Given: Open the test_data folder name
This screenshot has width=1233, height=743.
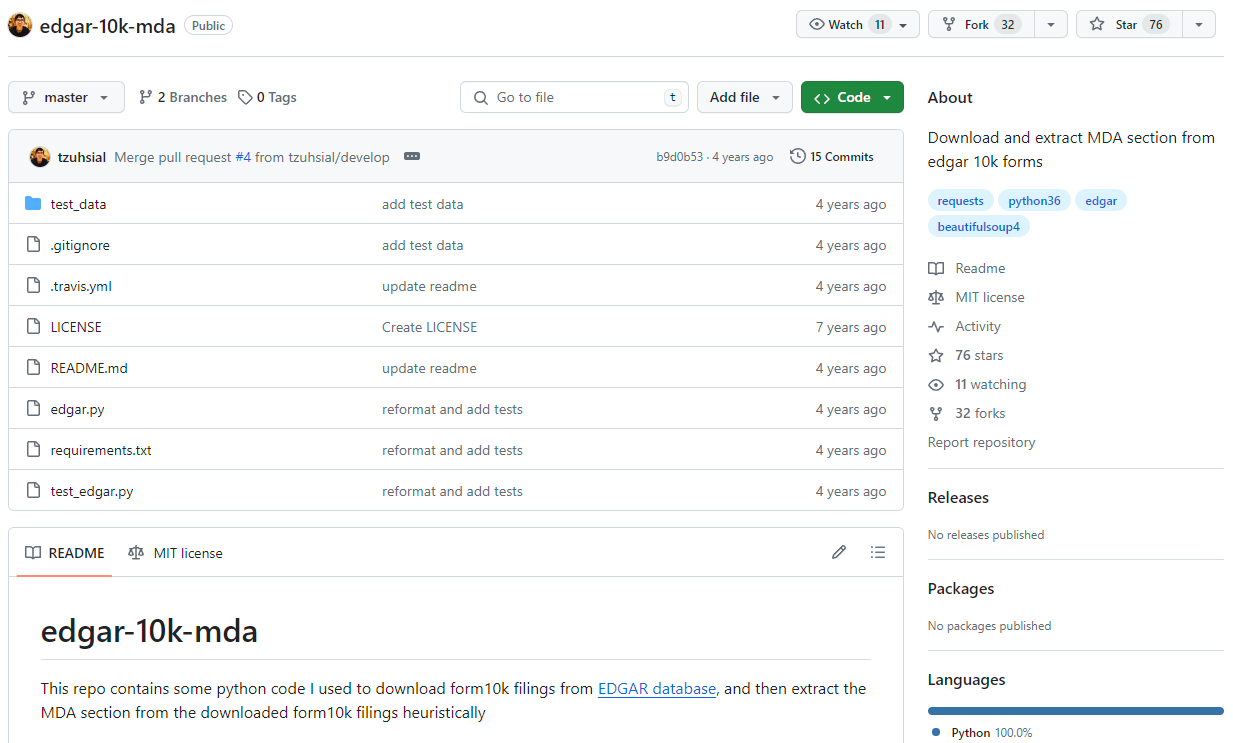Looking at the screenshot, I should 78,204.
